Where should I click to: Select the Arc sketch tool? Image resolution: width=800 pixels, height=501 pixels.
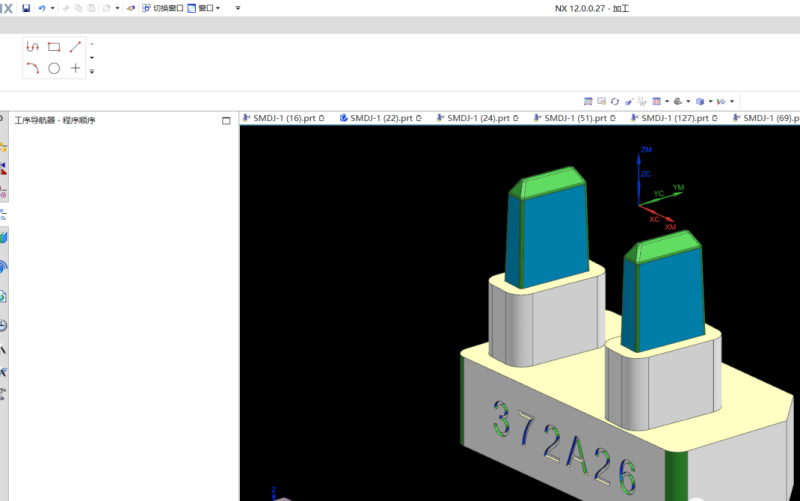point(33,68)
